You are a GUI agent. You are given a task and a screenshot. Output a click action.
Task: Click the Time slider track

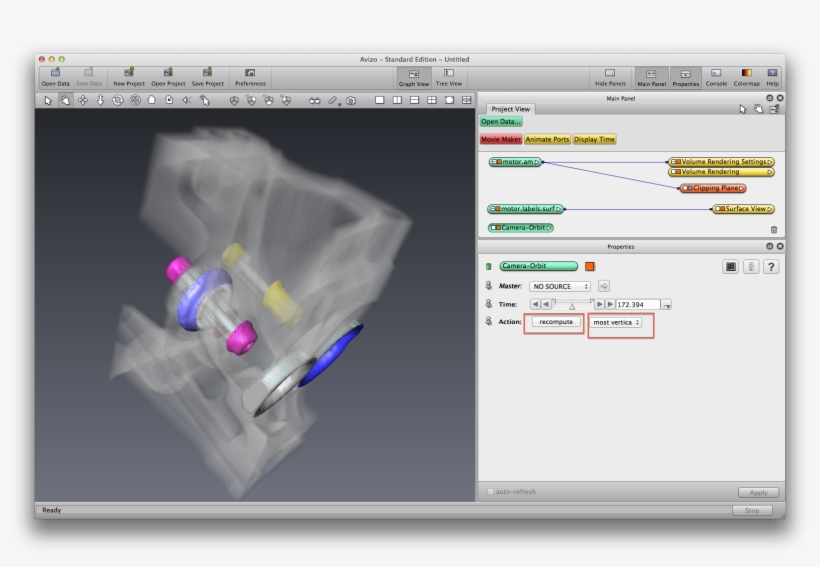[x=573, y=304]
